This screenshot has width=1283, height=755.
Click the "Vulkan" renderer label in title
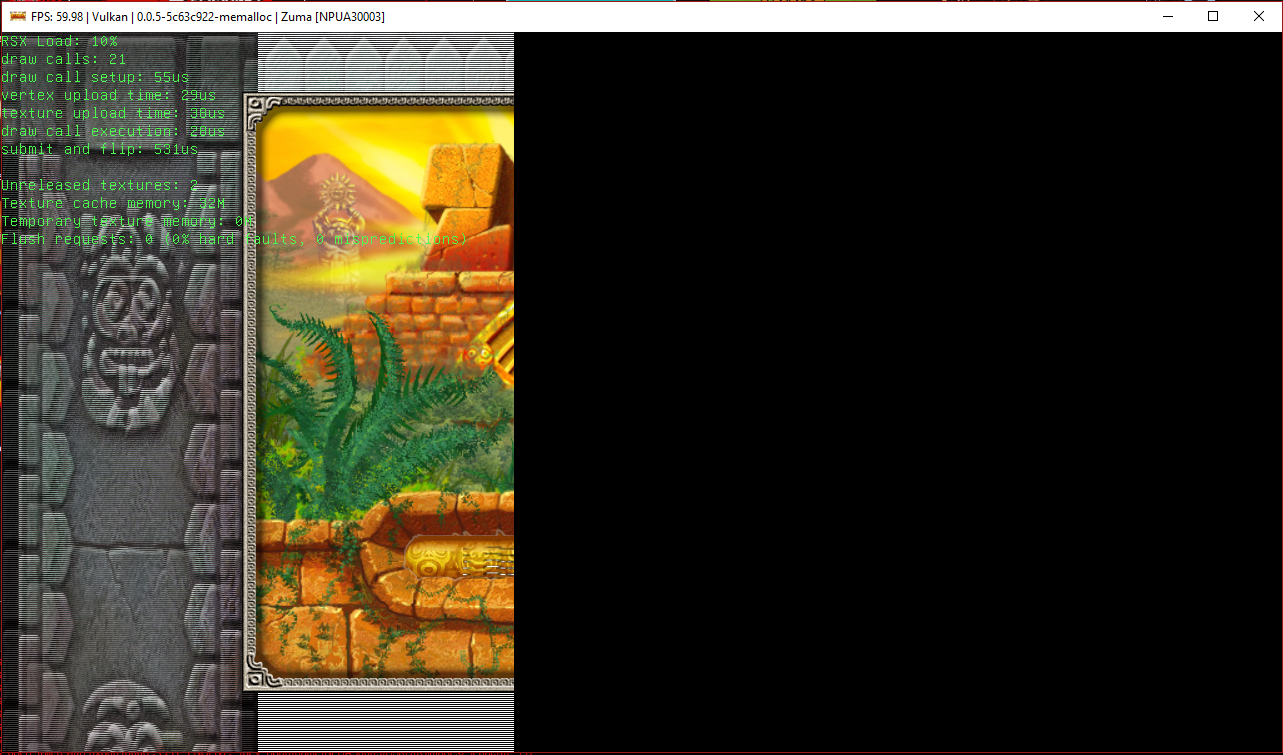pos(113,17)
